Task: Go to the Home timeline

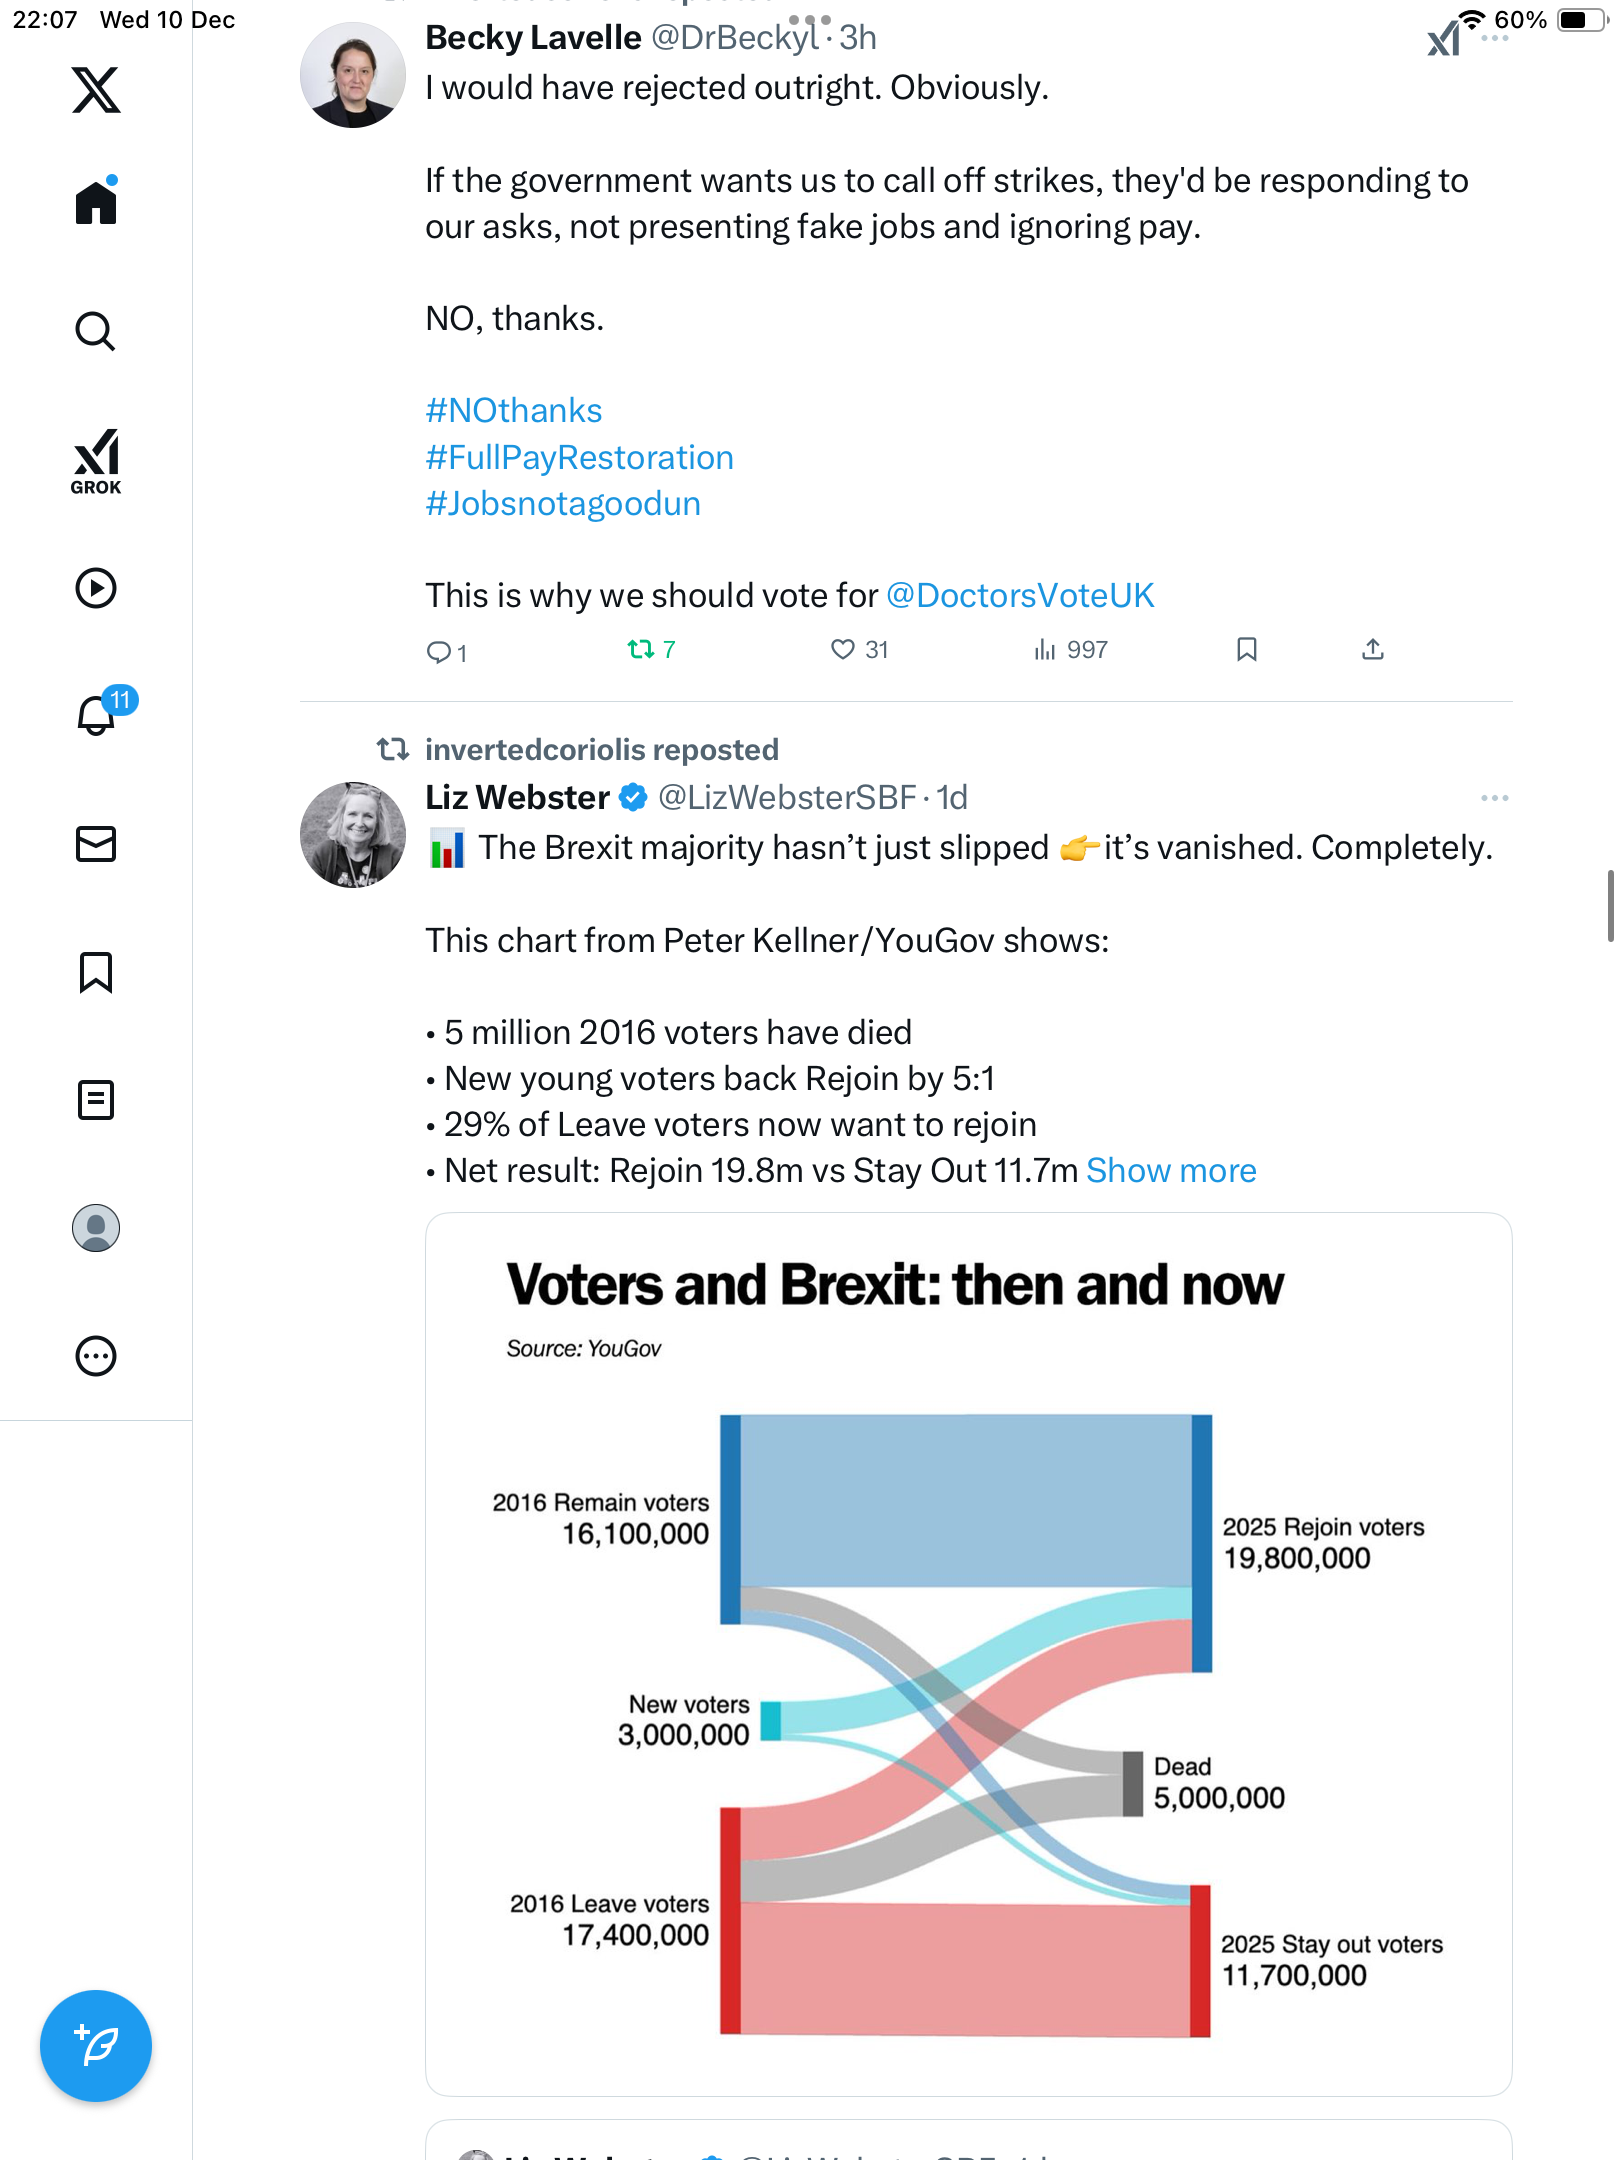Action: pos(96,203)
